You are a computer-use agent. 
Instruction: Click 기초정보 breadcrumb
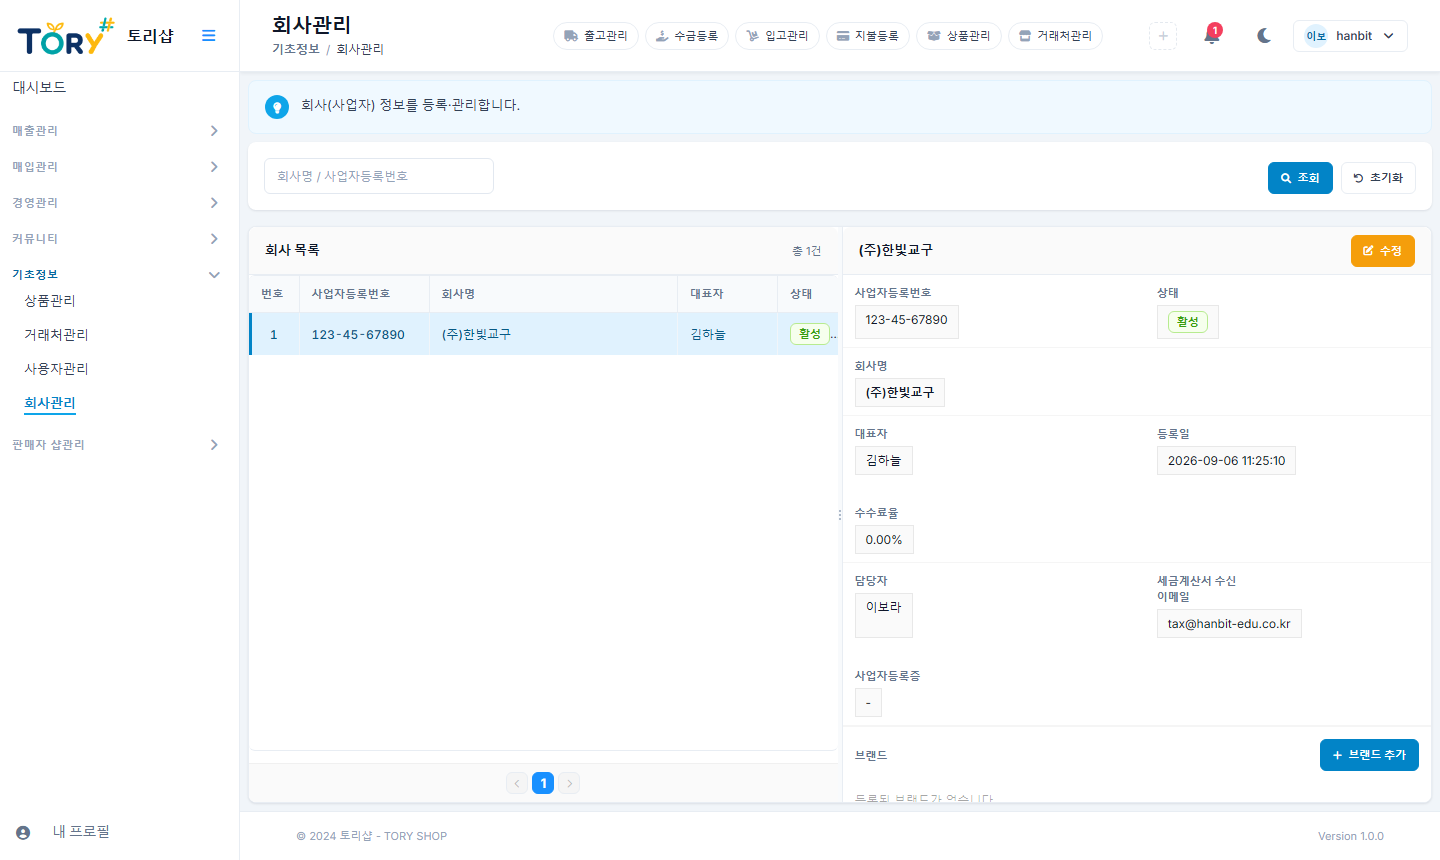(x=296, y=49)
